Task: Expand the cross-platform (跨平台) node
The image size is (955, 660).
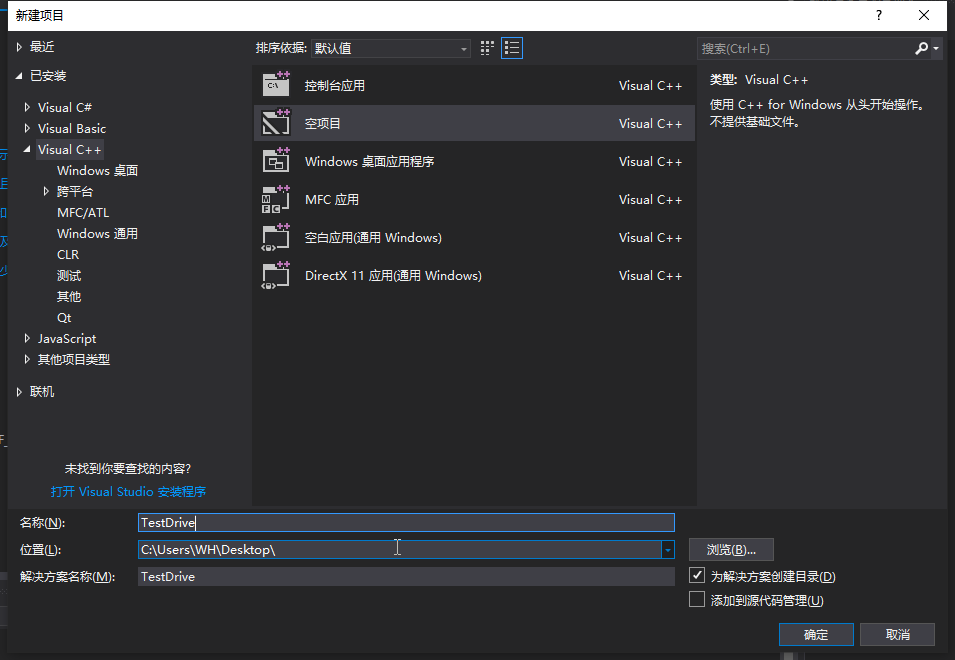Action: (46, 191)
